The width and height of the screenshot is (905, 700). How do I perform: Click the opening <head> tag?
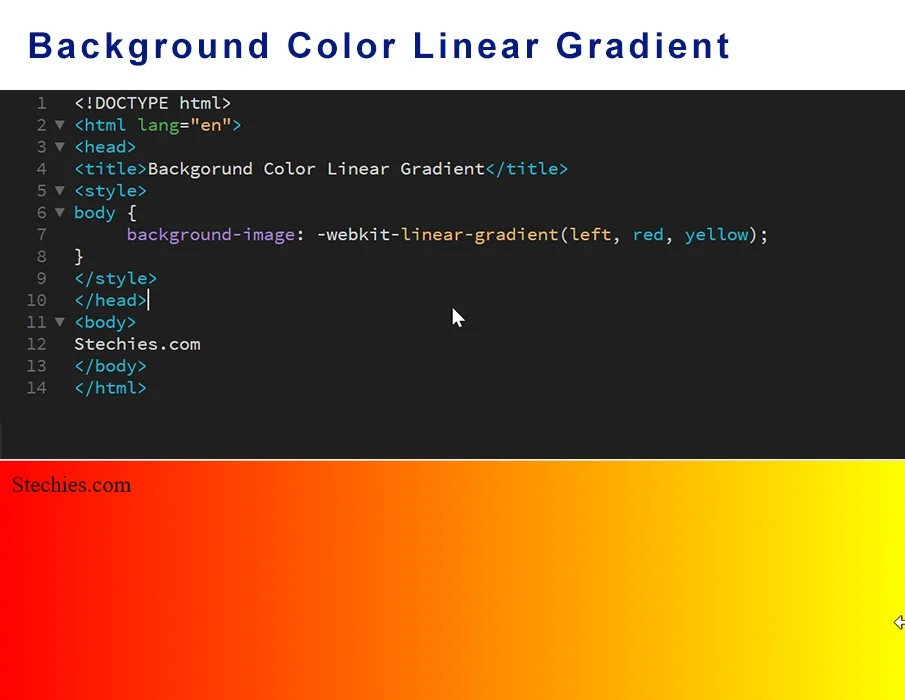105,147
